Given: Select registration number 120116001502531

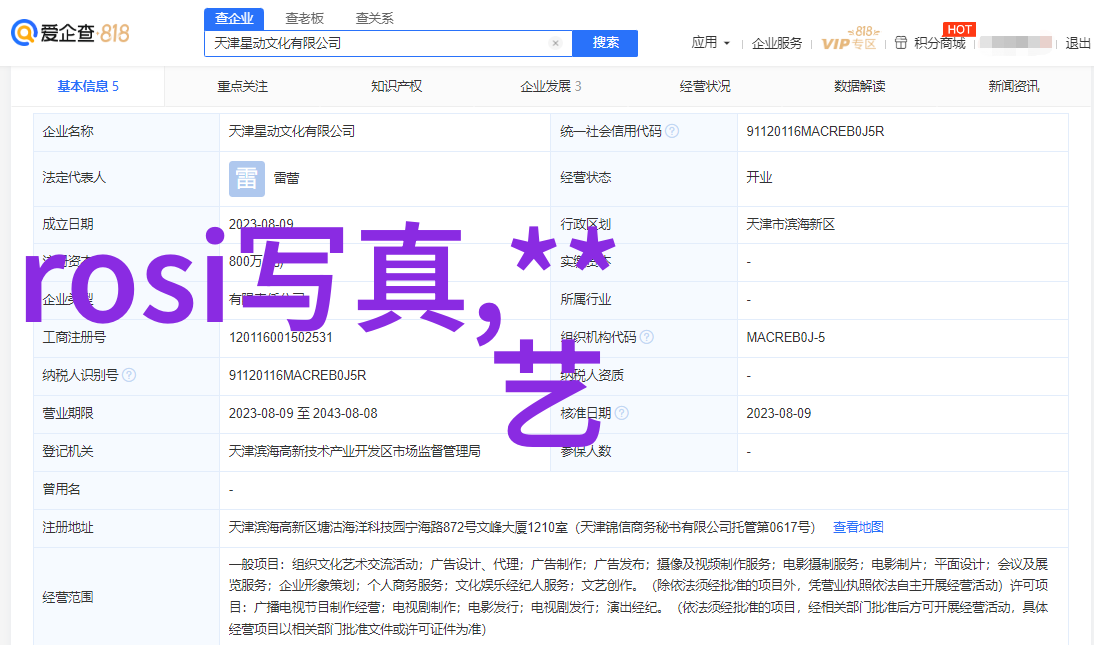Looking at the screenshot, I should tap(280, 337).
